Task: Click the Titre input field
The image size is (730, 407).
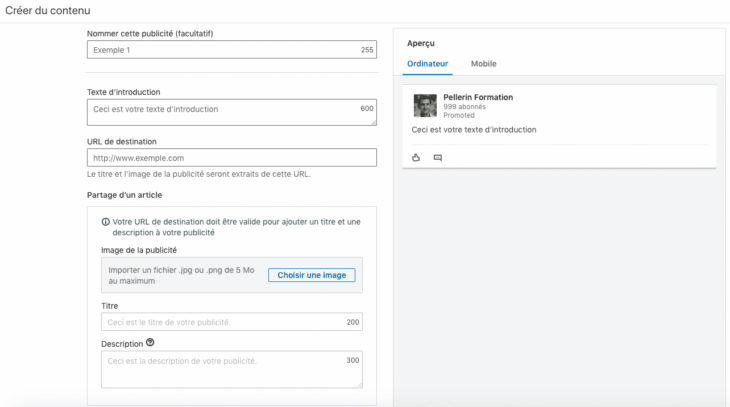Action: (x=220, y=322)
